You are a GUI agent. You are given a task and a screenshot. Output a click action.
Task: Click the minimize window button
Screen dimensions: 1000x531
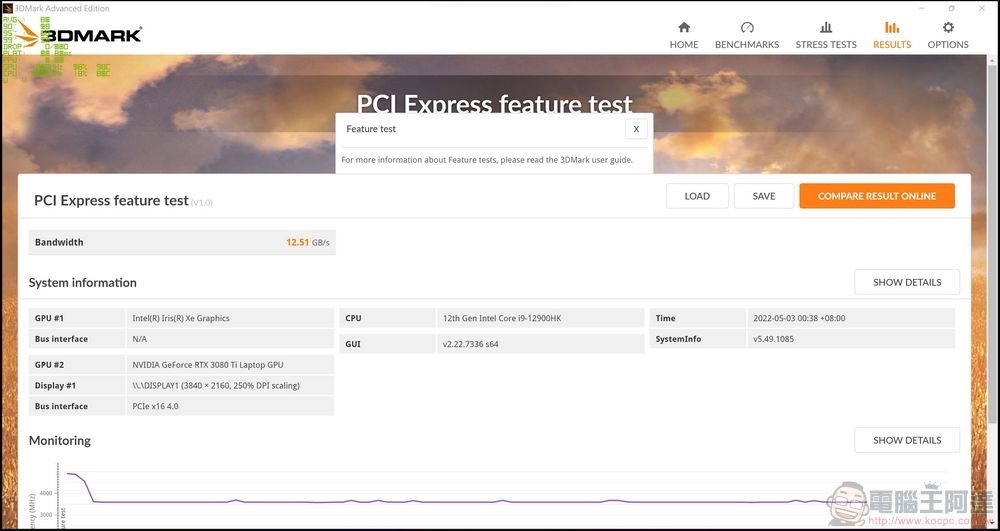point(923,8)
